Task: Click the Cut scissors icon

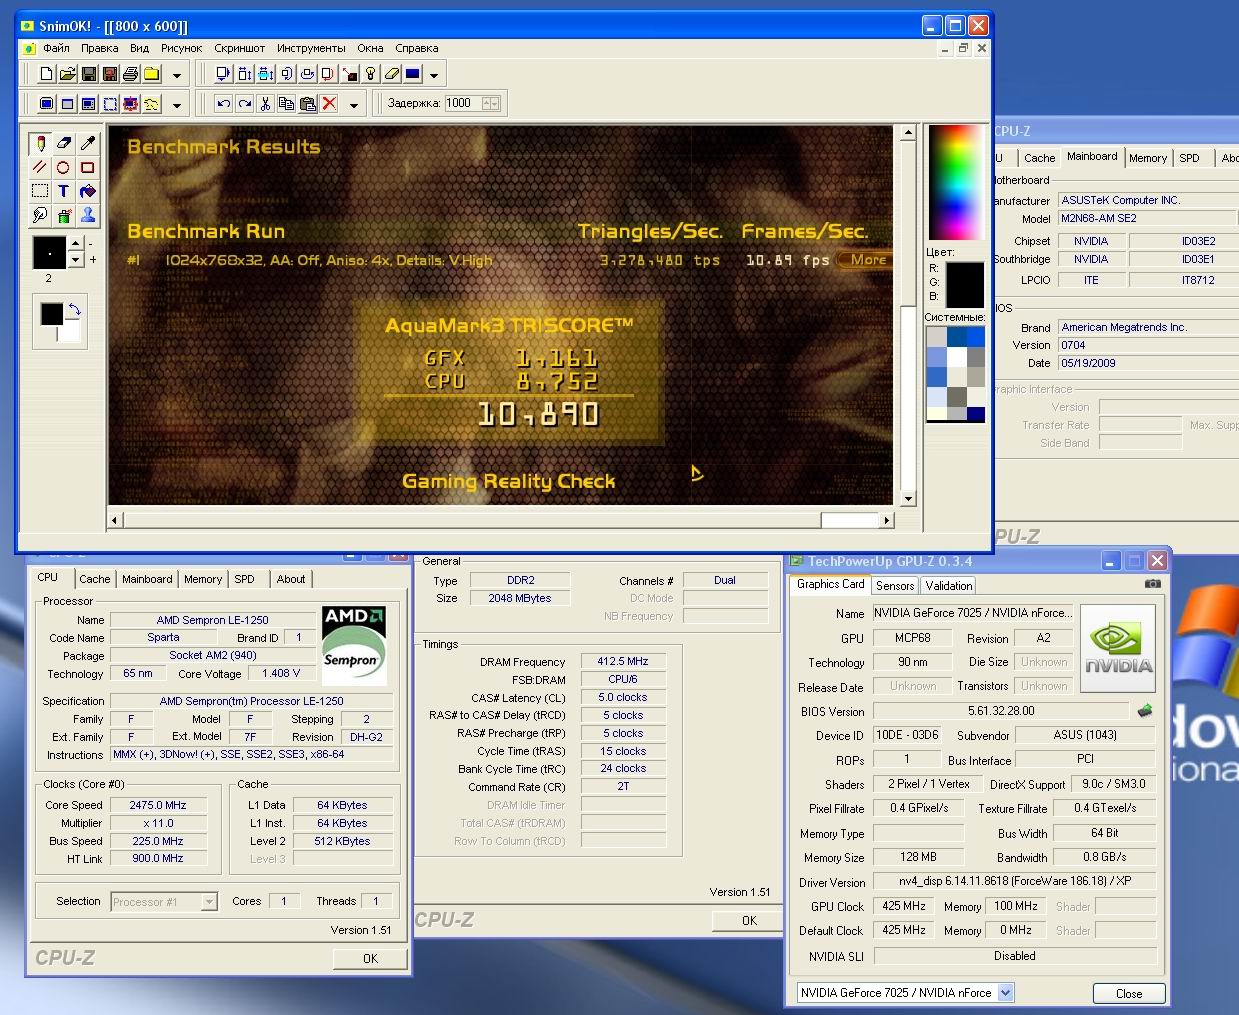Action: tap(265, 103)
